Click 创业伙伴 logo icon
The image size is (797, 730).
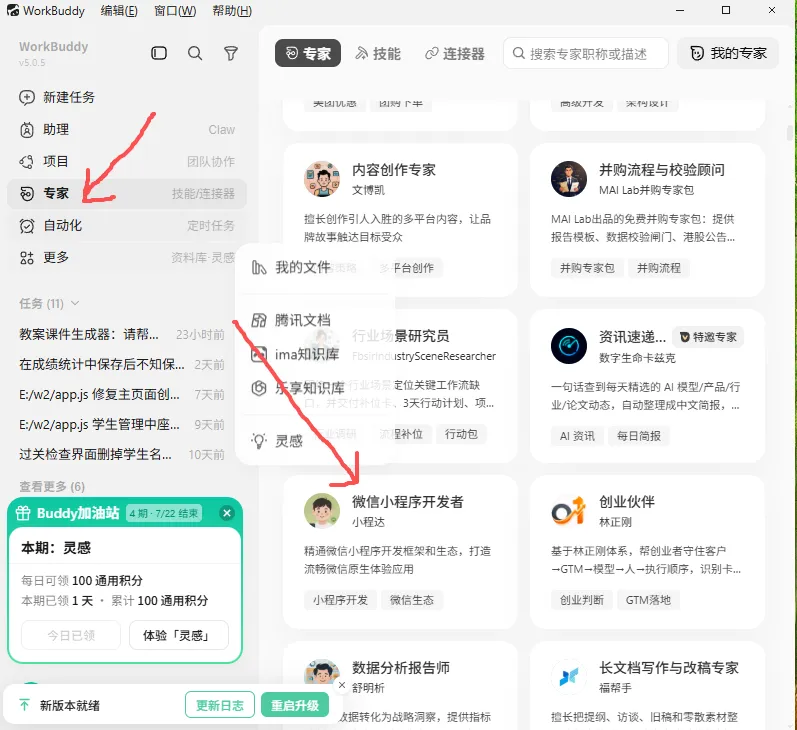[568, 511]
